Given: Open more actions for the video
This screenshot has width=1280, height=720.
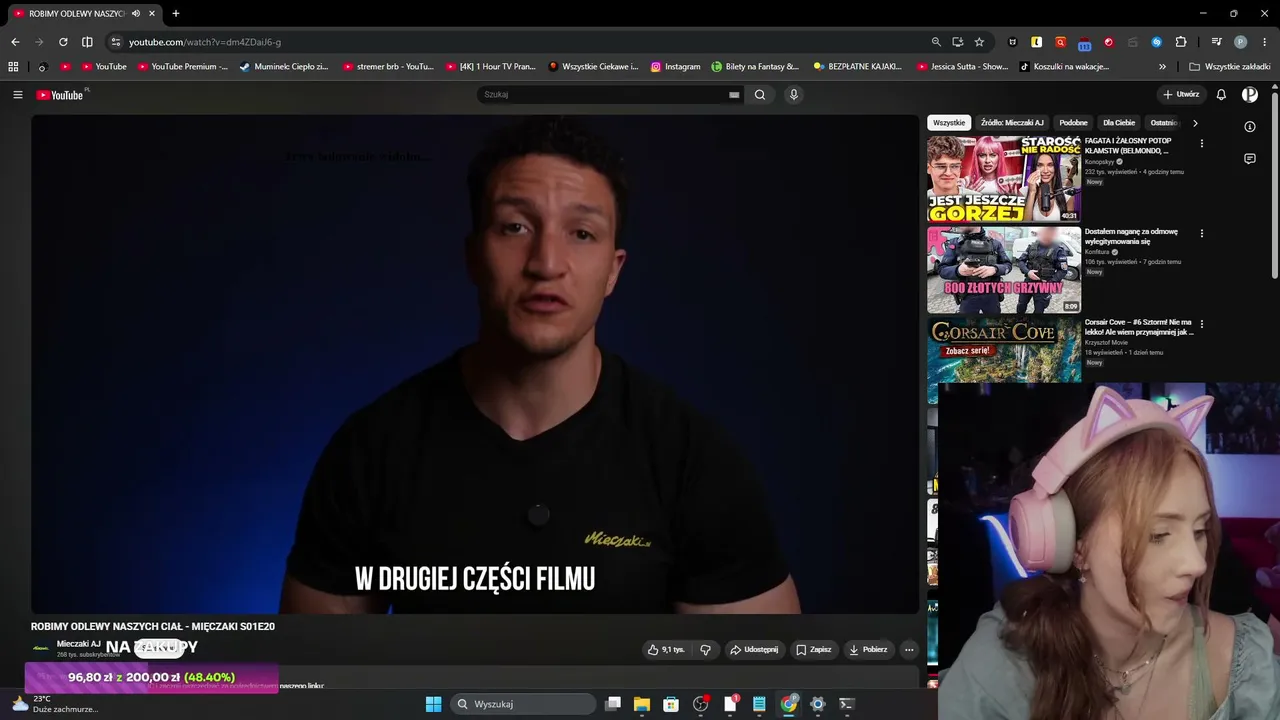Looking at the screenshot, I should [909, 650].
